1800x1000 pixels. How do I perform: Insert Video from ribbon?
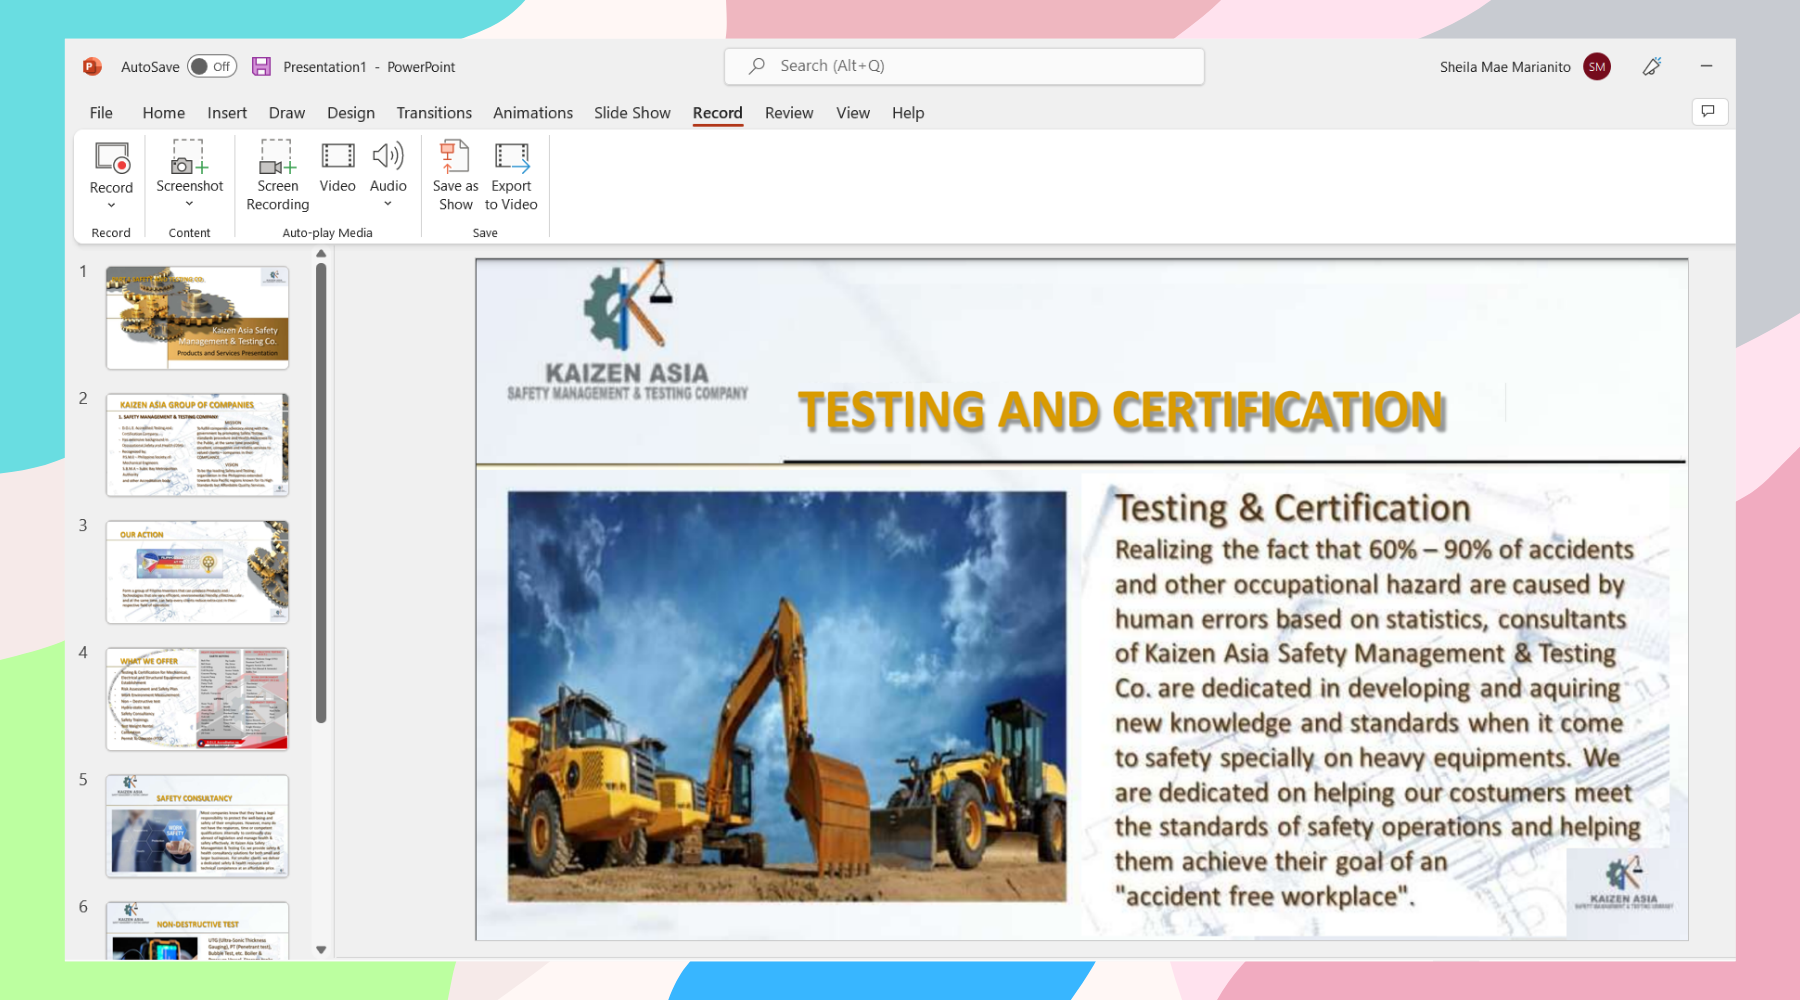click(x=337, y=167)
